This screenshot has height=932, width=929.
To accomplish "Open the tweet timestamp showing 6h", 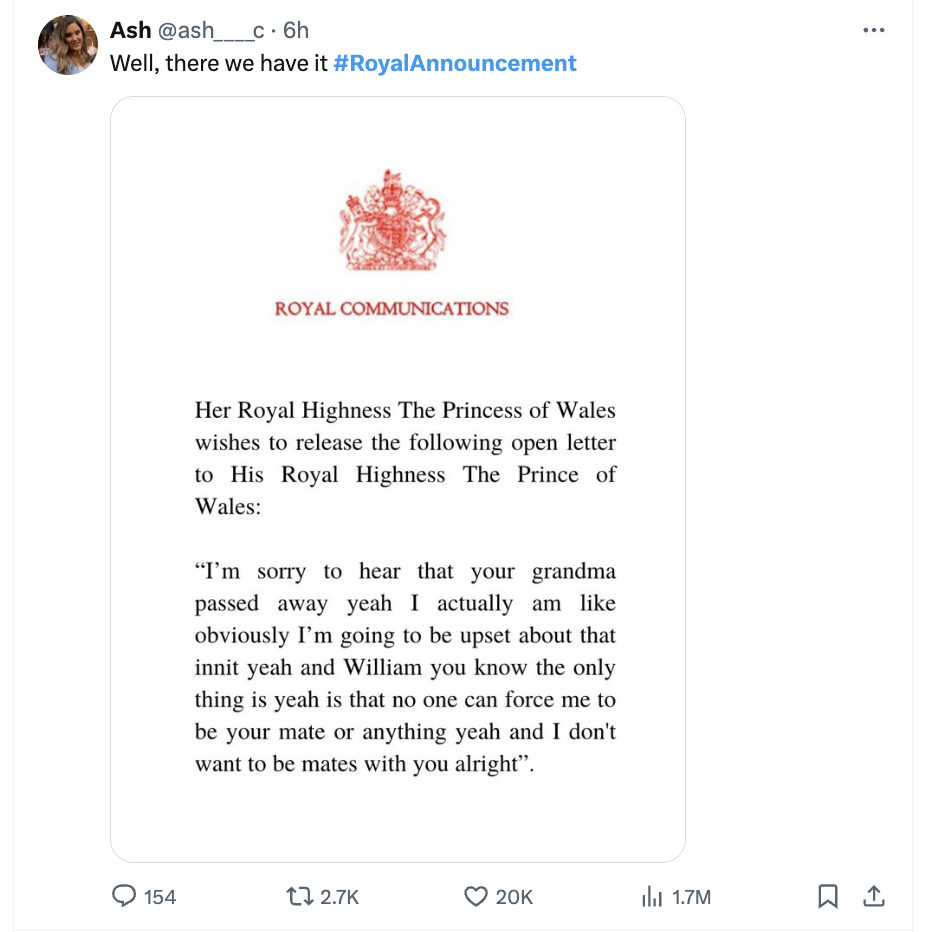I will [298, 30].
